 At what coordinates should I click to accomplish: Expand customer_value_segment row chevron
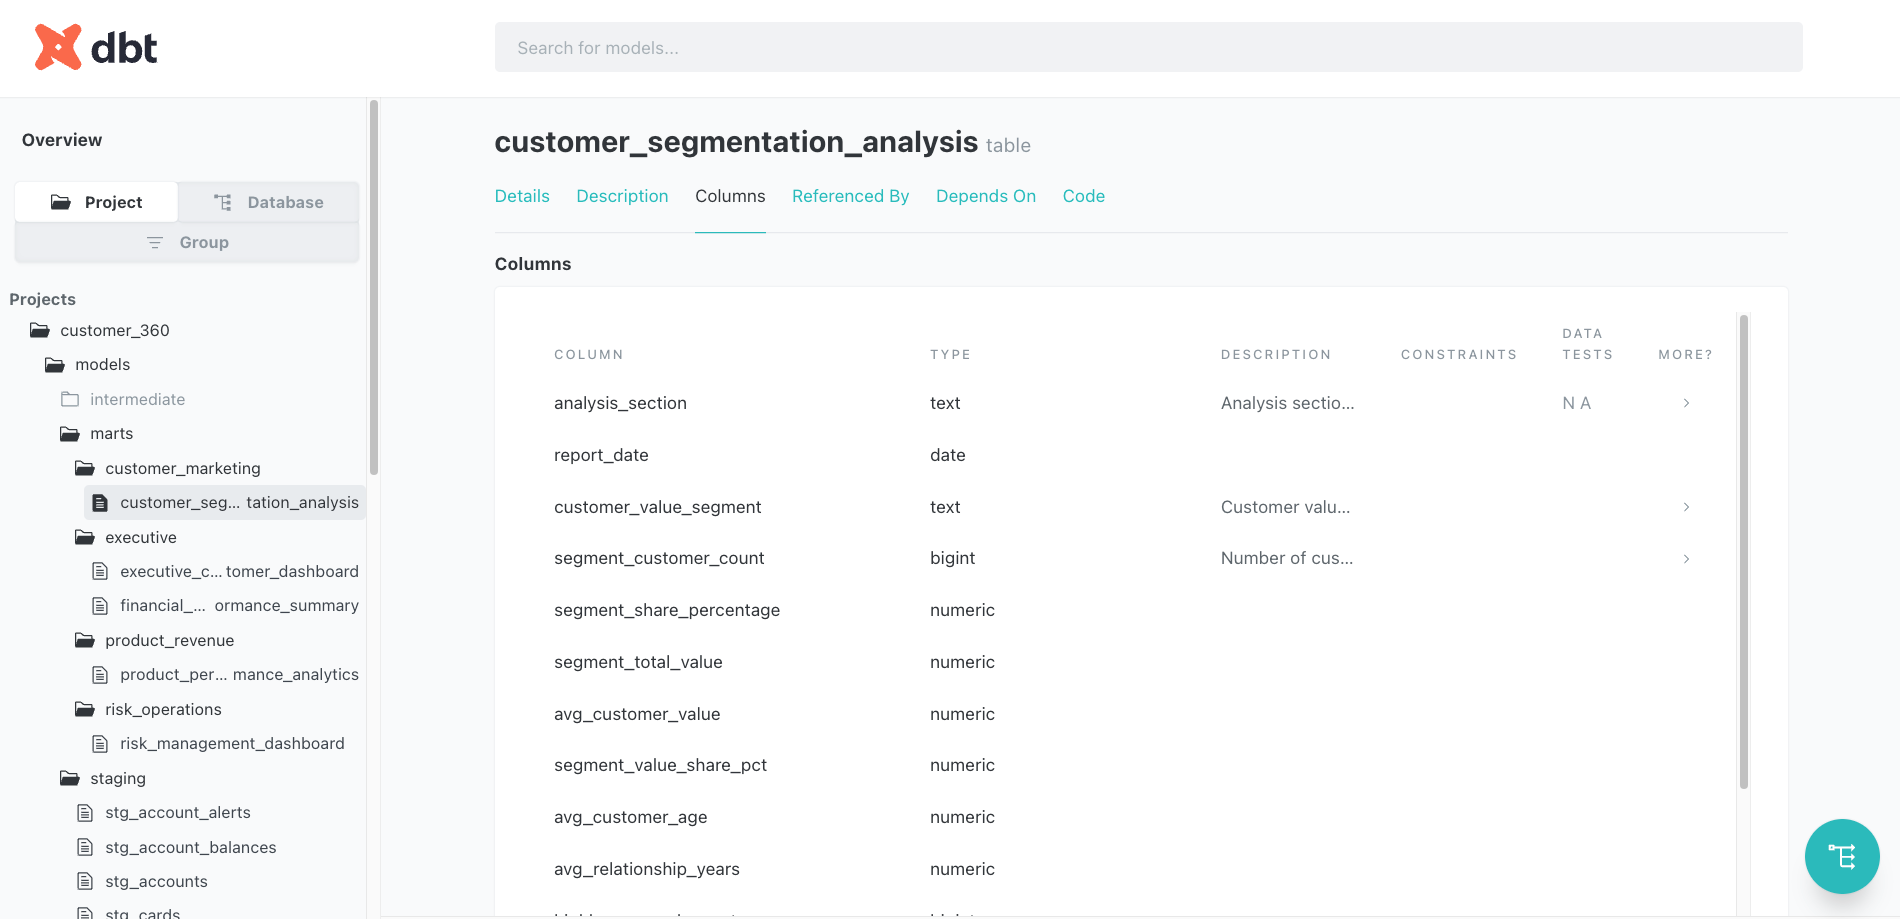click(1686, 507)
